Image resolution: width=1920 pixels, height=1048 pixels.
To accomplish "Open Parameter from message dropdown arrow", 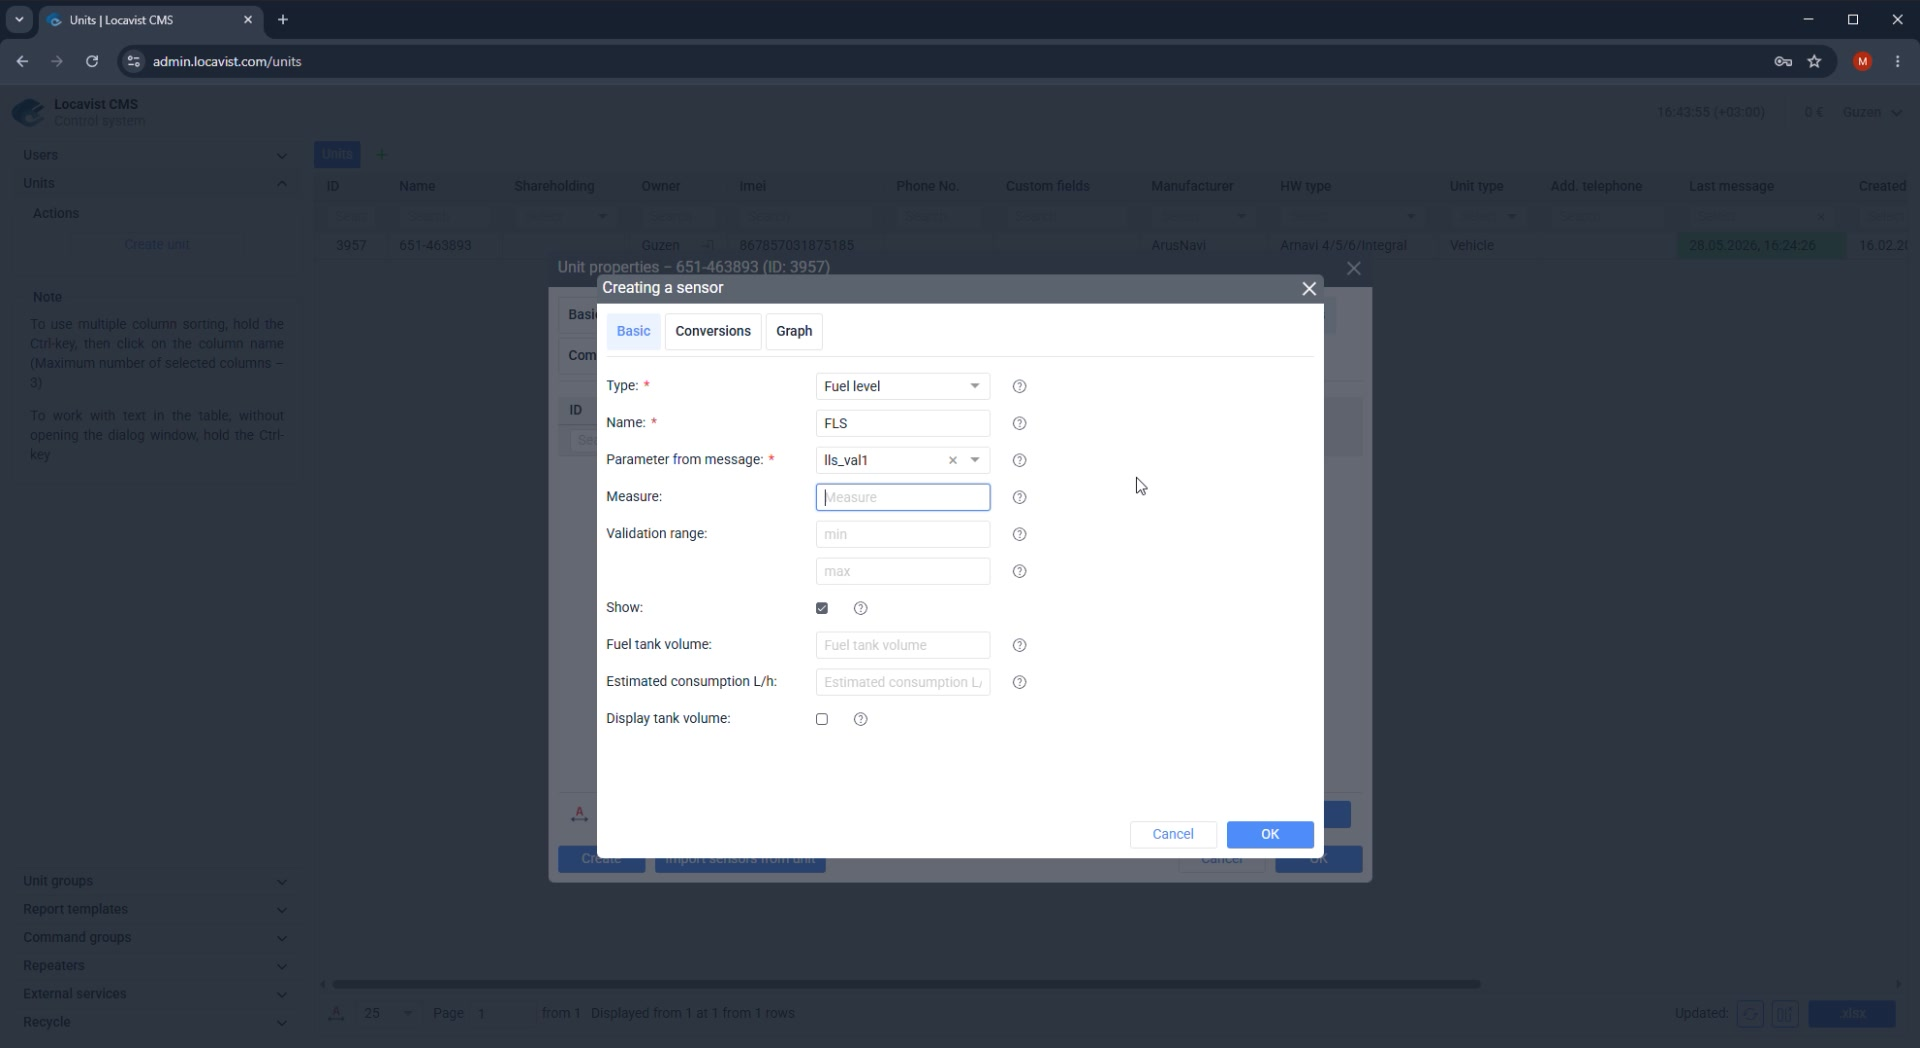I will [x=975, y=461].
